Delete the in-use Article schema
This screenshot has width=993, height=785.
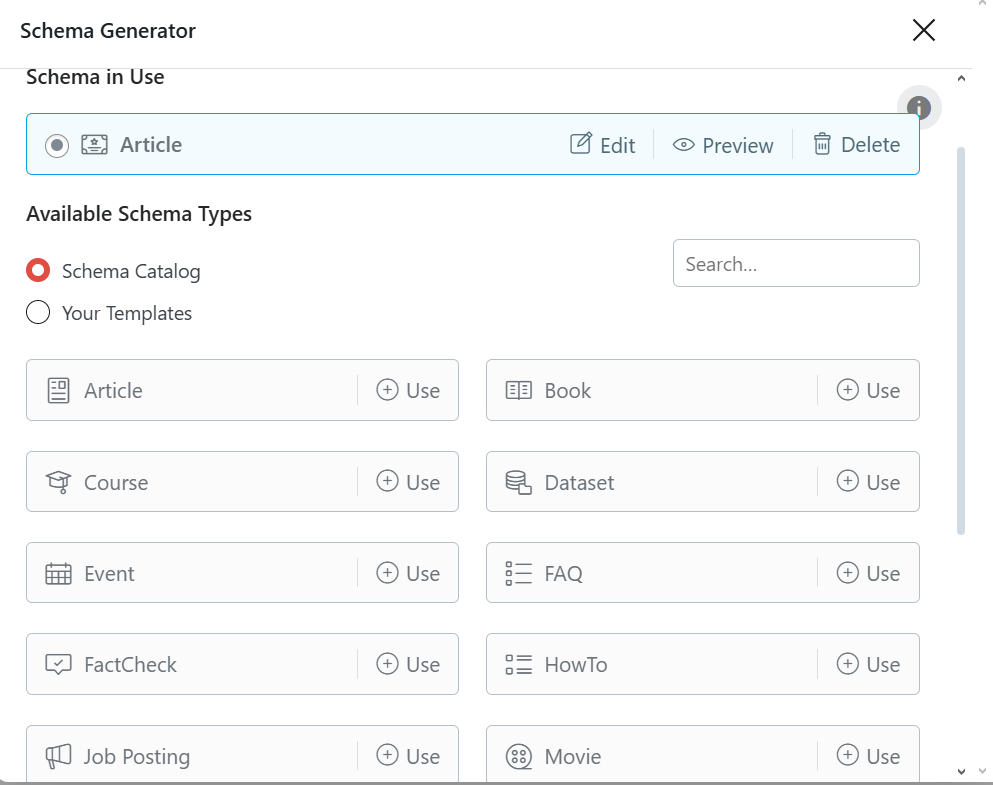(x=857, y=144)
